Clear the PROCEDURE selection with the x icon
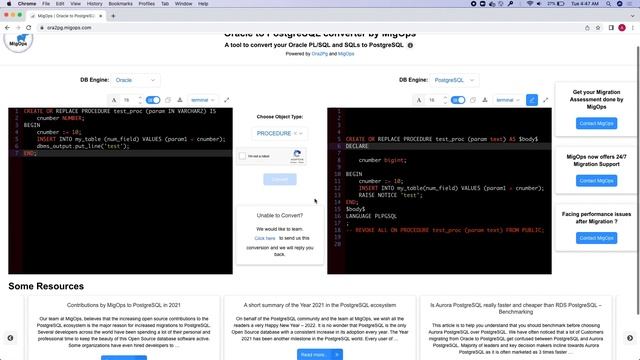The image size is (640, 360). click(295, 133)
